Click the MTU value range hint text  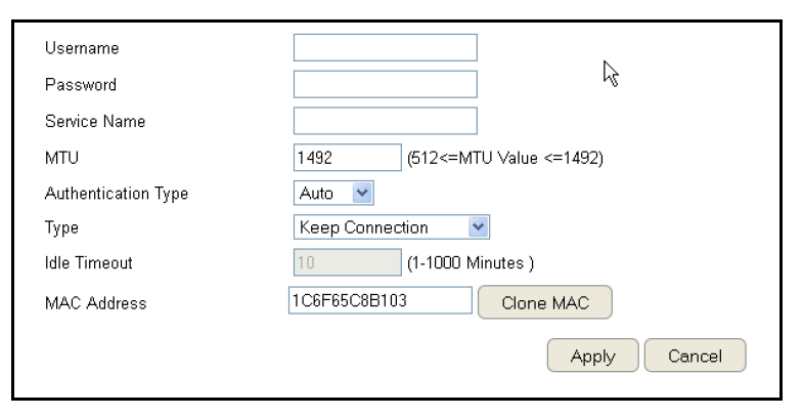504,158
